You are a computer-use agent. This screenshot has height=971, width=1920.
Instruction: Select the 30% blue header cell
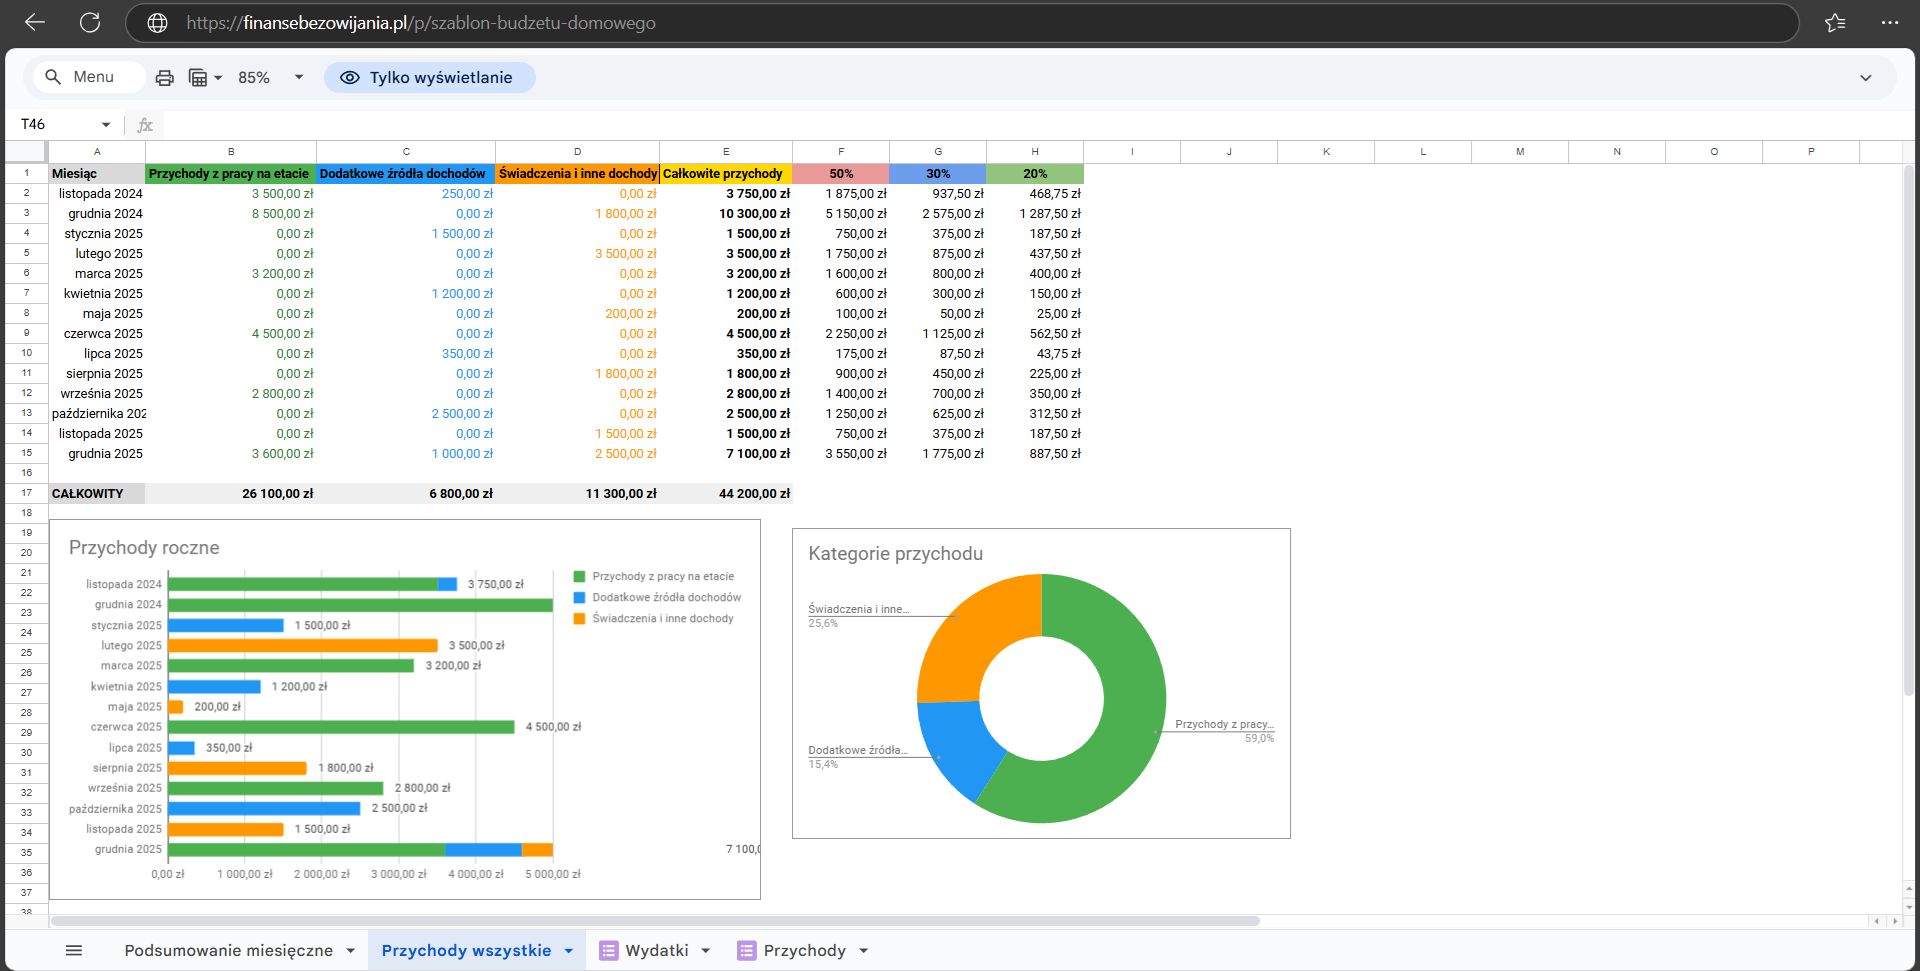click(938, 174)
